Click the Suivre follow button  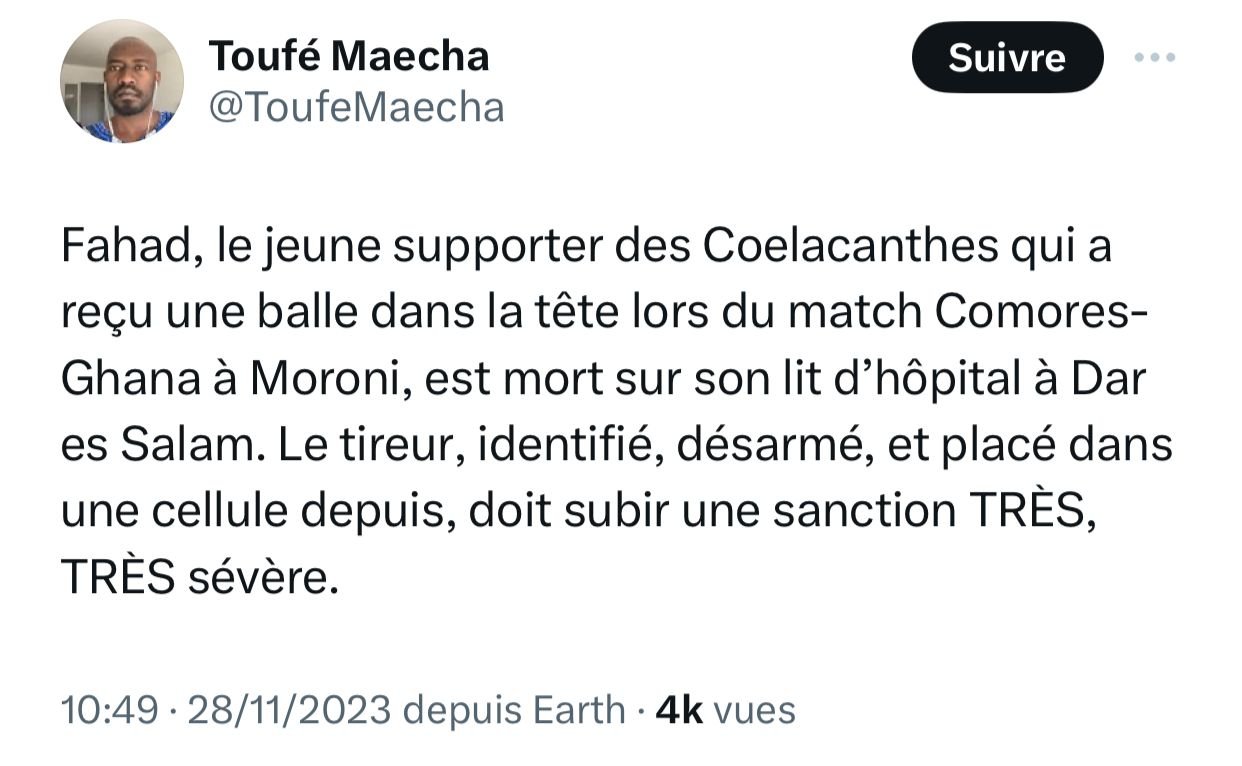1007,58
